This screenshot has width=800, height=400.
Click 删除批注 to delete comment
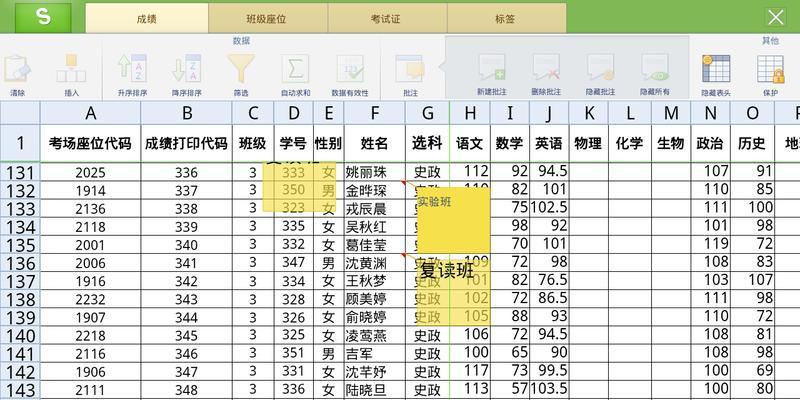tap(546, 72)
